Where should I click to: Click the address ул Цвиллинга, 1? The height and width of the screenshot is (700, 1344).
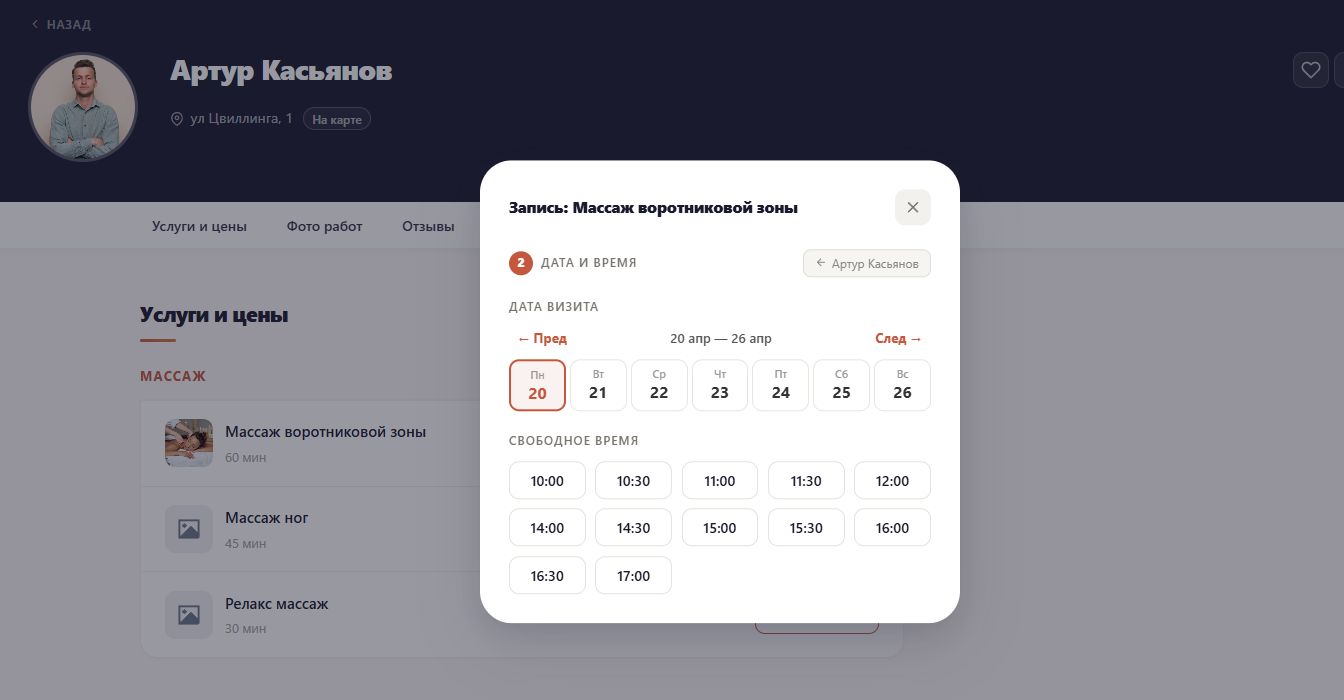241,119
